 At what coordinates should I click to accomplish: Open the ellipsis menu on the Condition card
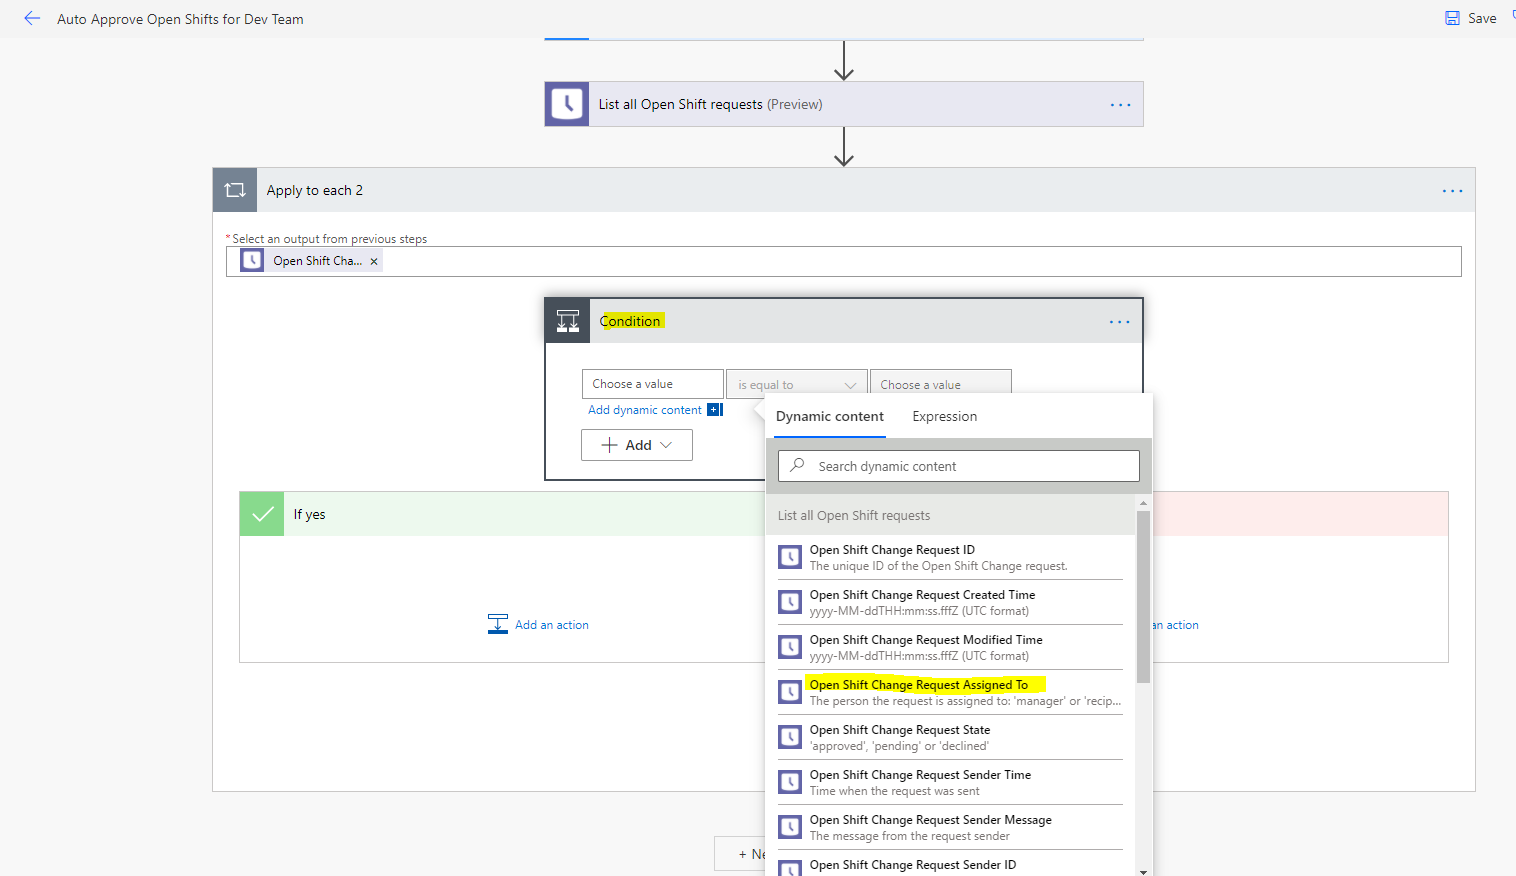(1119, 320)
